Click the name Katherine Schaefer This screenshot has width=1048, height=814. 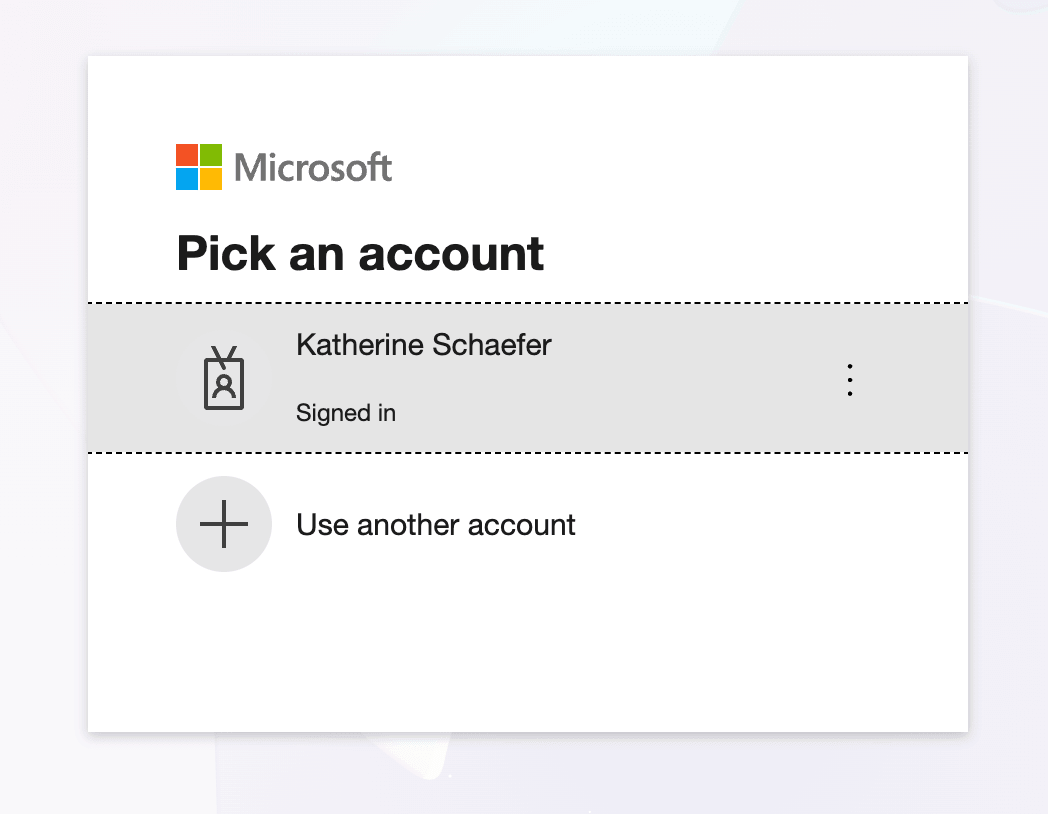(424, 345)
